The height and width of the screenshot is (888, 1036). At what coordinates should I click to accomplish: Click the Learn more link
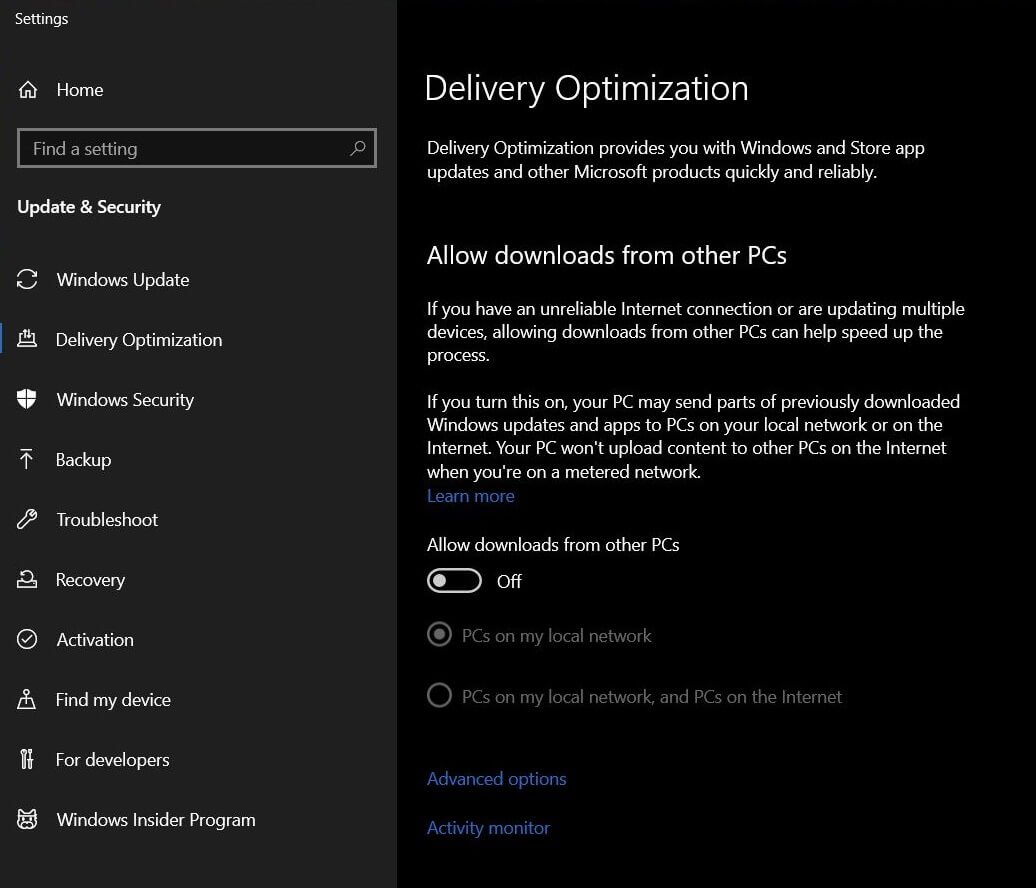[470, 496]
